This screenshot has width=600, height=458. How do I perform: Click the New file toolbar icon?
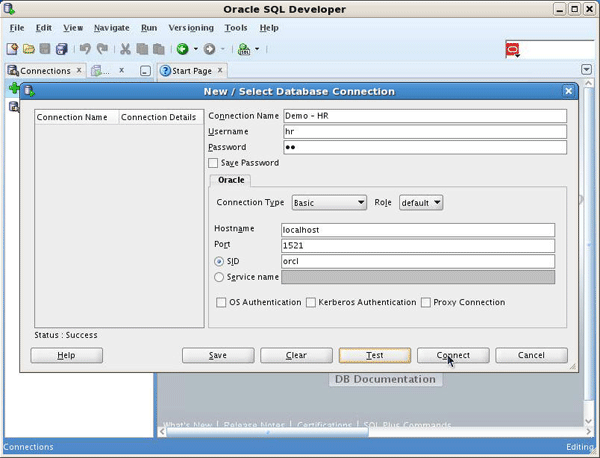(x=12, y=49)
